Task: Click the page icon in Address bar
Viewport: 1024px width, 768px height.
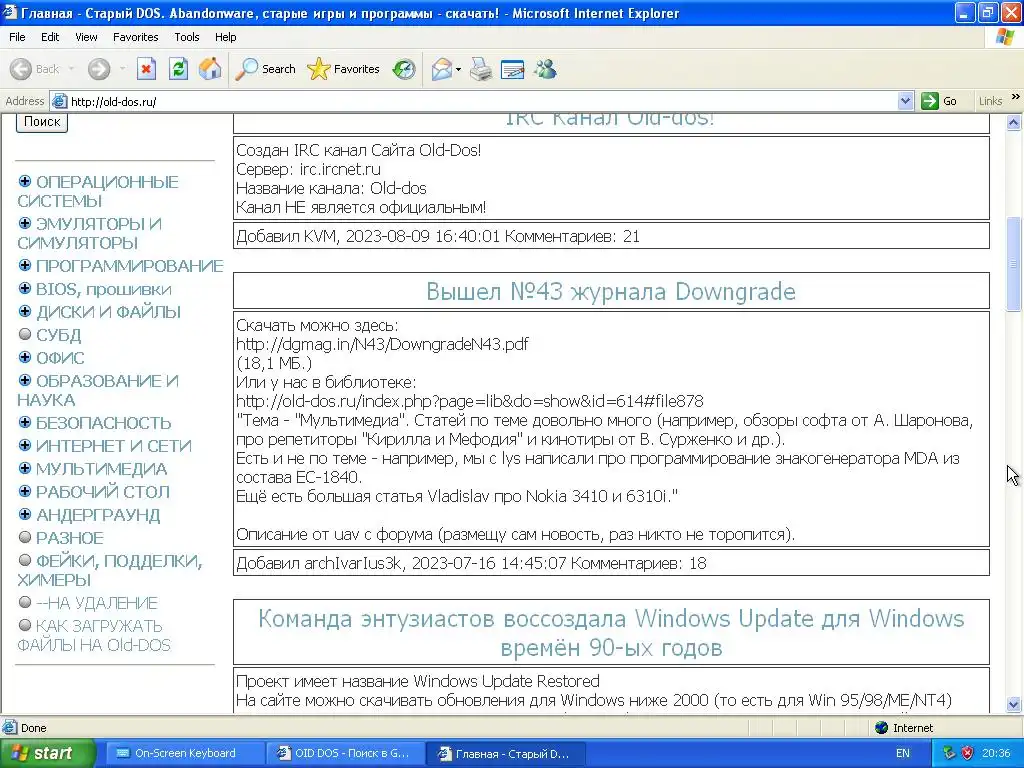Action: point(59,101)
